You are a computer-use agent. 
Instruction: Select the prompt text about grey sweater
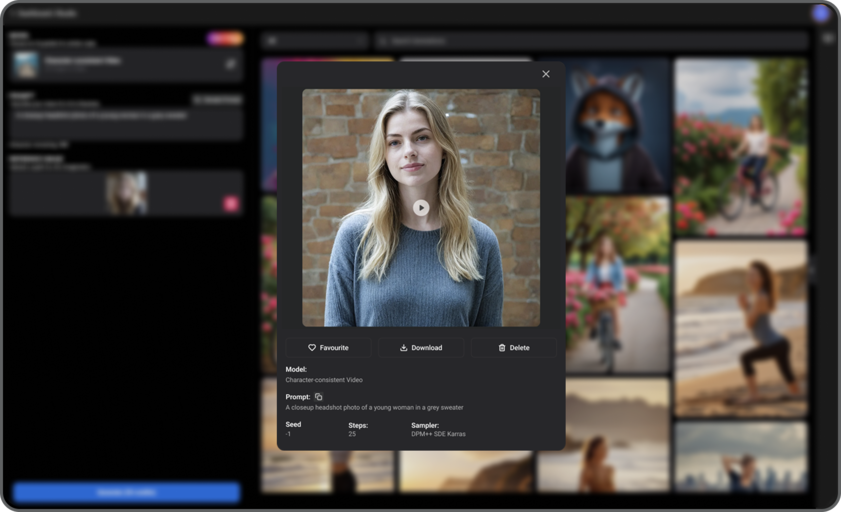click(374, 407)
